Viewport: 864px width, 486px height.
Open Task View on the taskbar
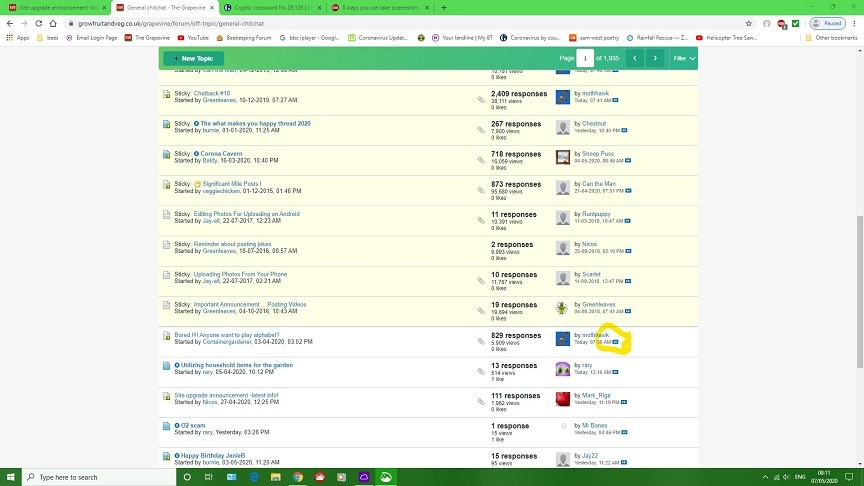(x=209, y=477)
